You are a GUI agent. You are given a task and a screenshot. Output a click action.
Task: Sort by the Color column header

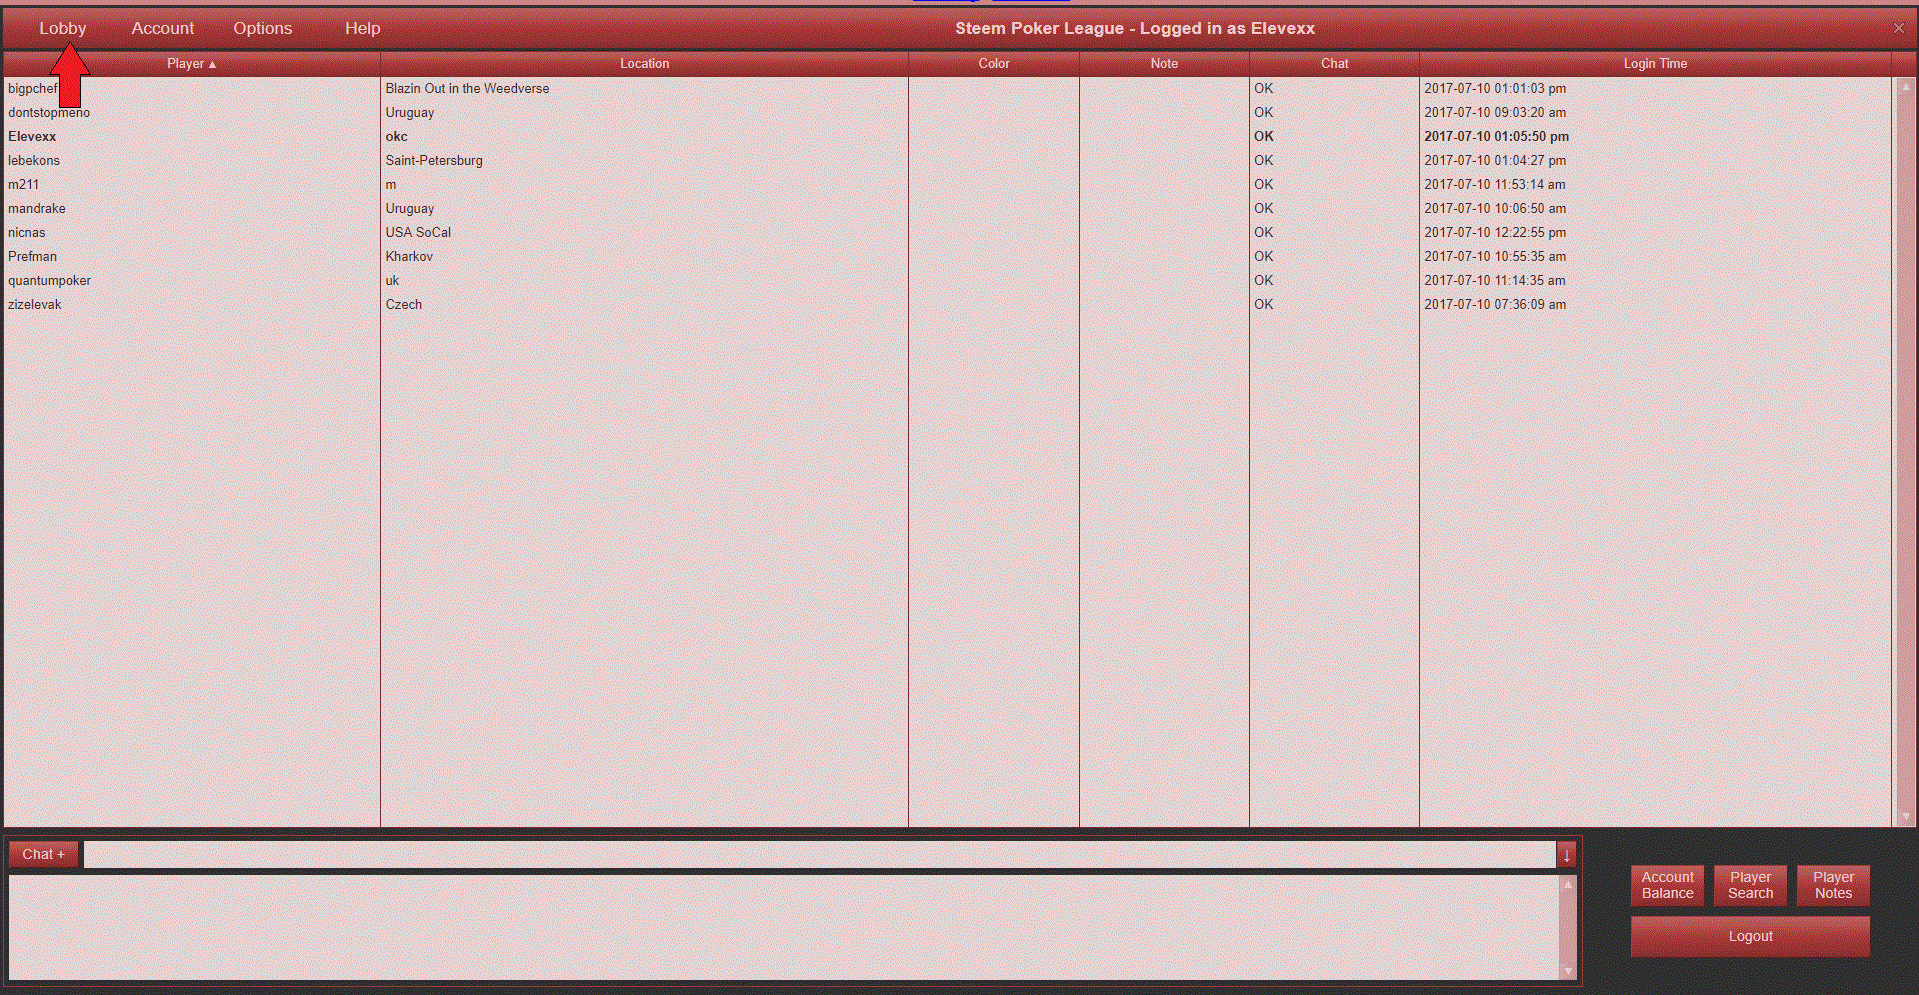tap(993, 63)
